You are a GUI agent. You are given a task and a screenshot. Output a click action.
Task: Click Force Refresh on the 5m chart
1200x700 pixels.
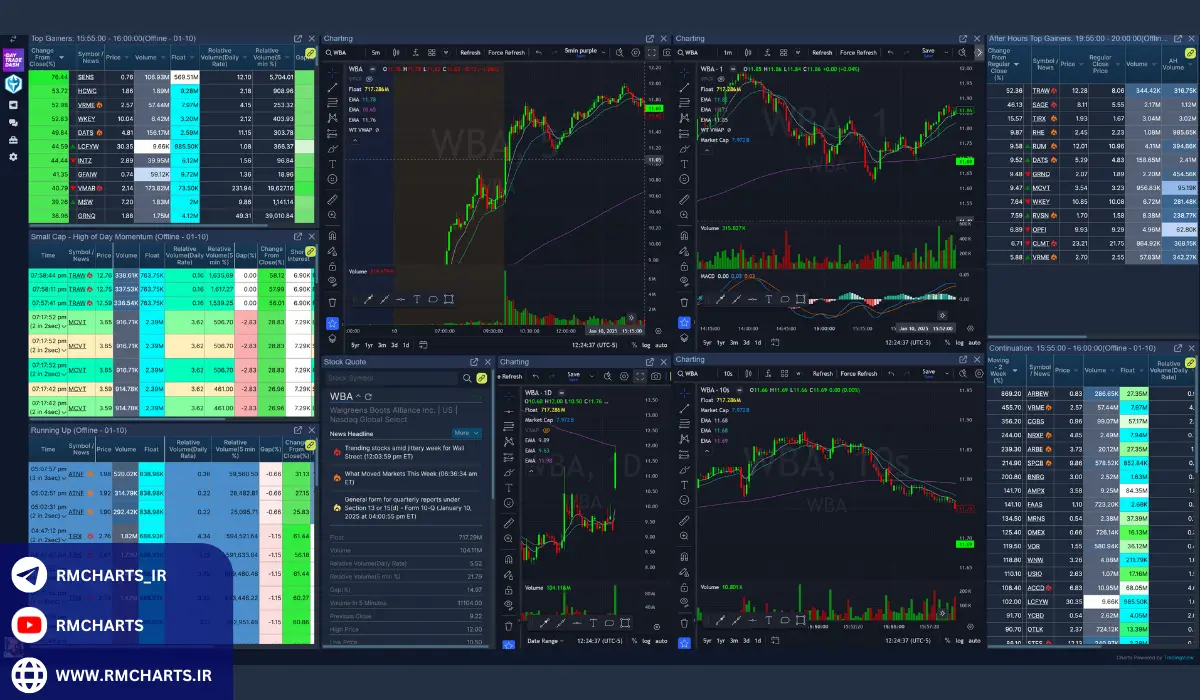[x=508, y=52]
